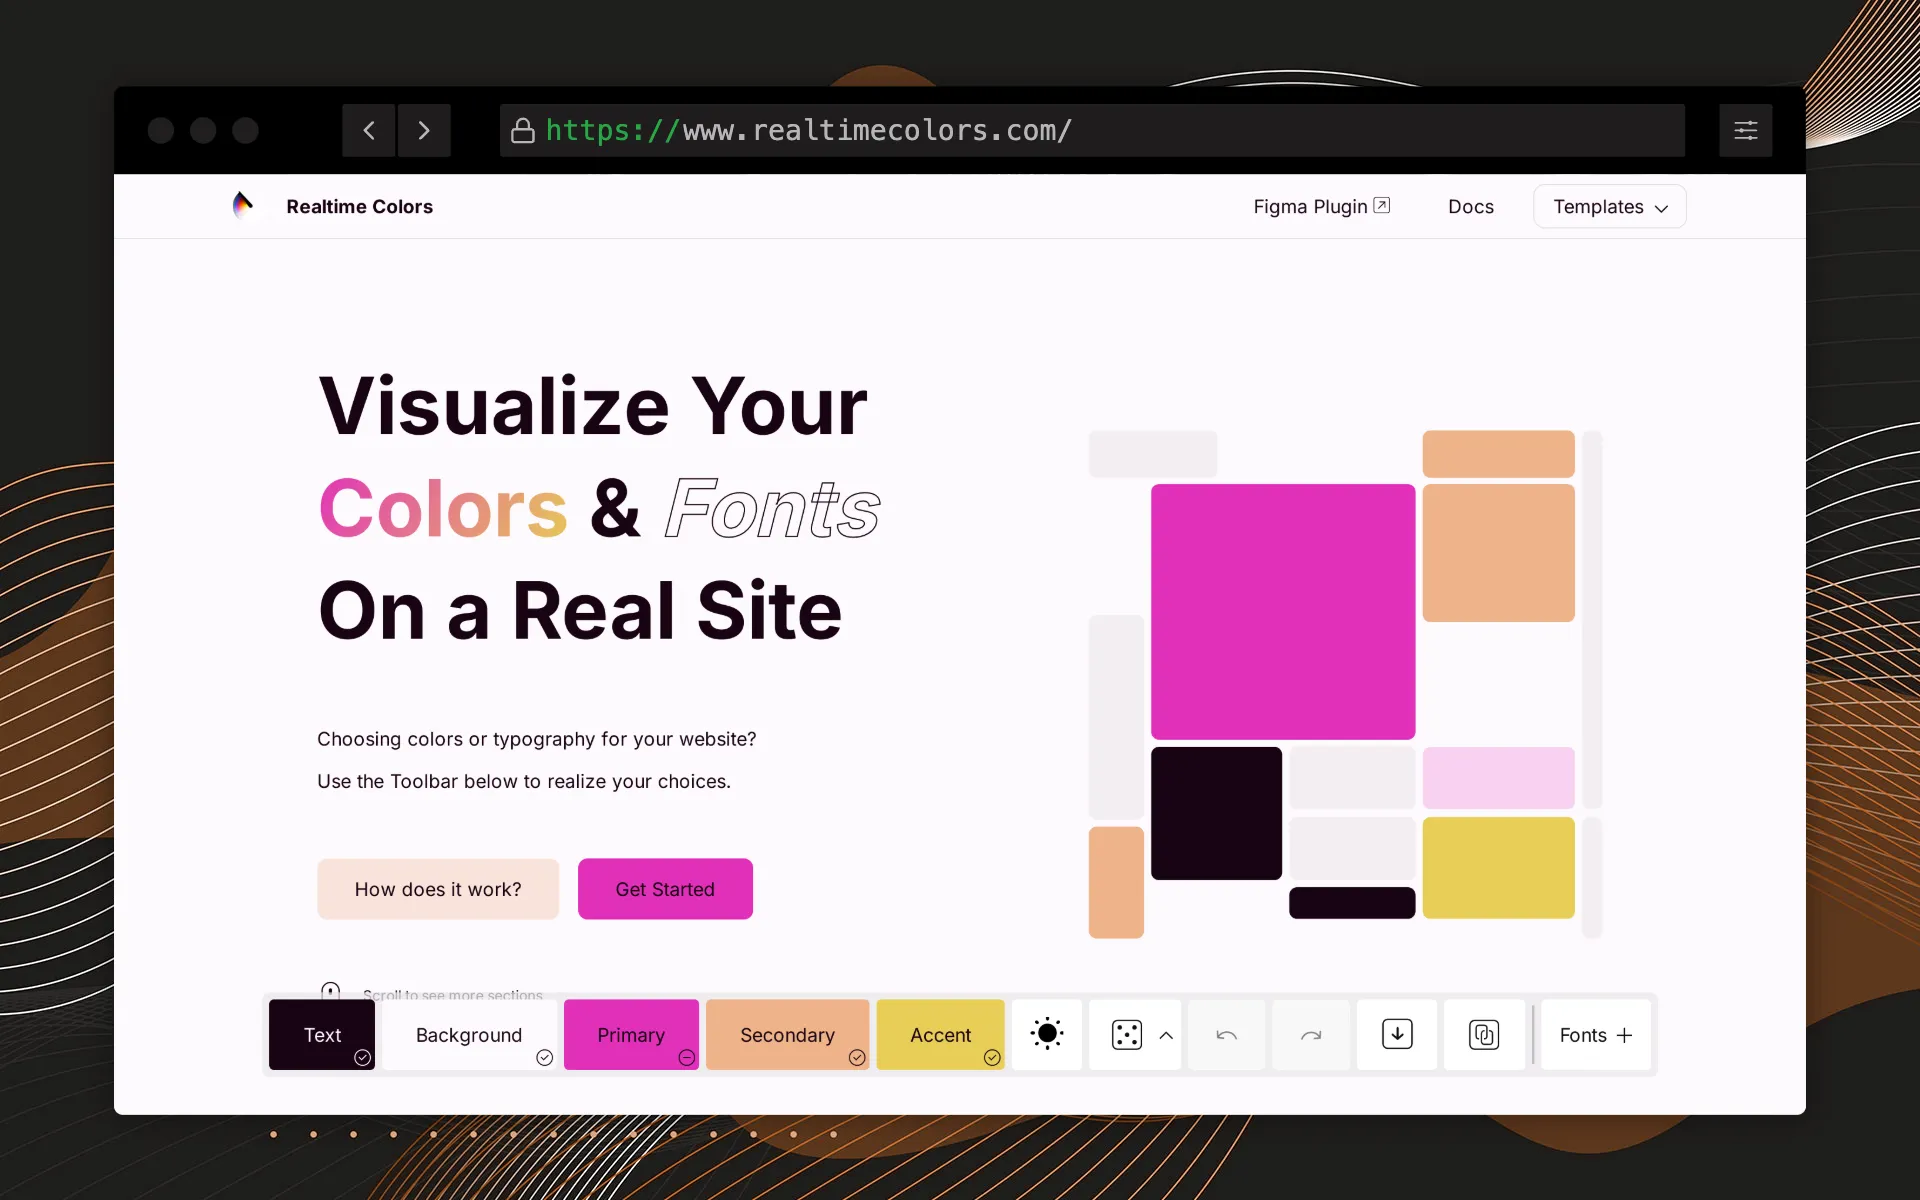Click the grid/pattern selector icon
The image size is (1920, 1200).
[1127, 1034]
